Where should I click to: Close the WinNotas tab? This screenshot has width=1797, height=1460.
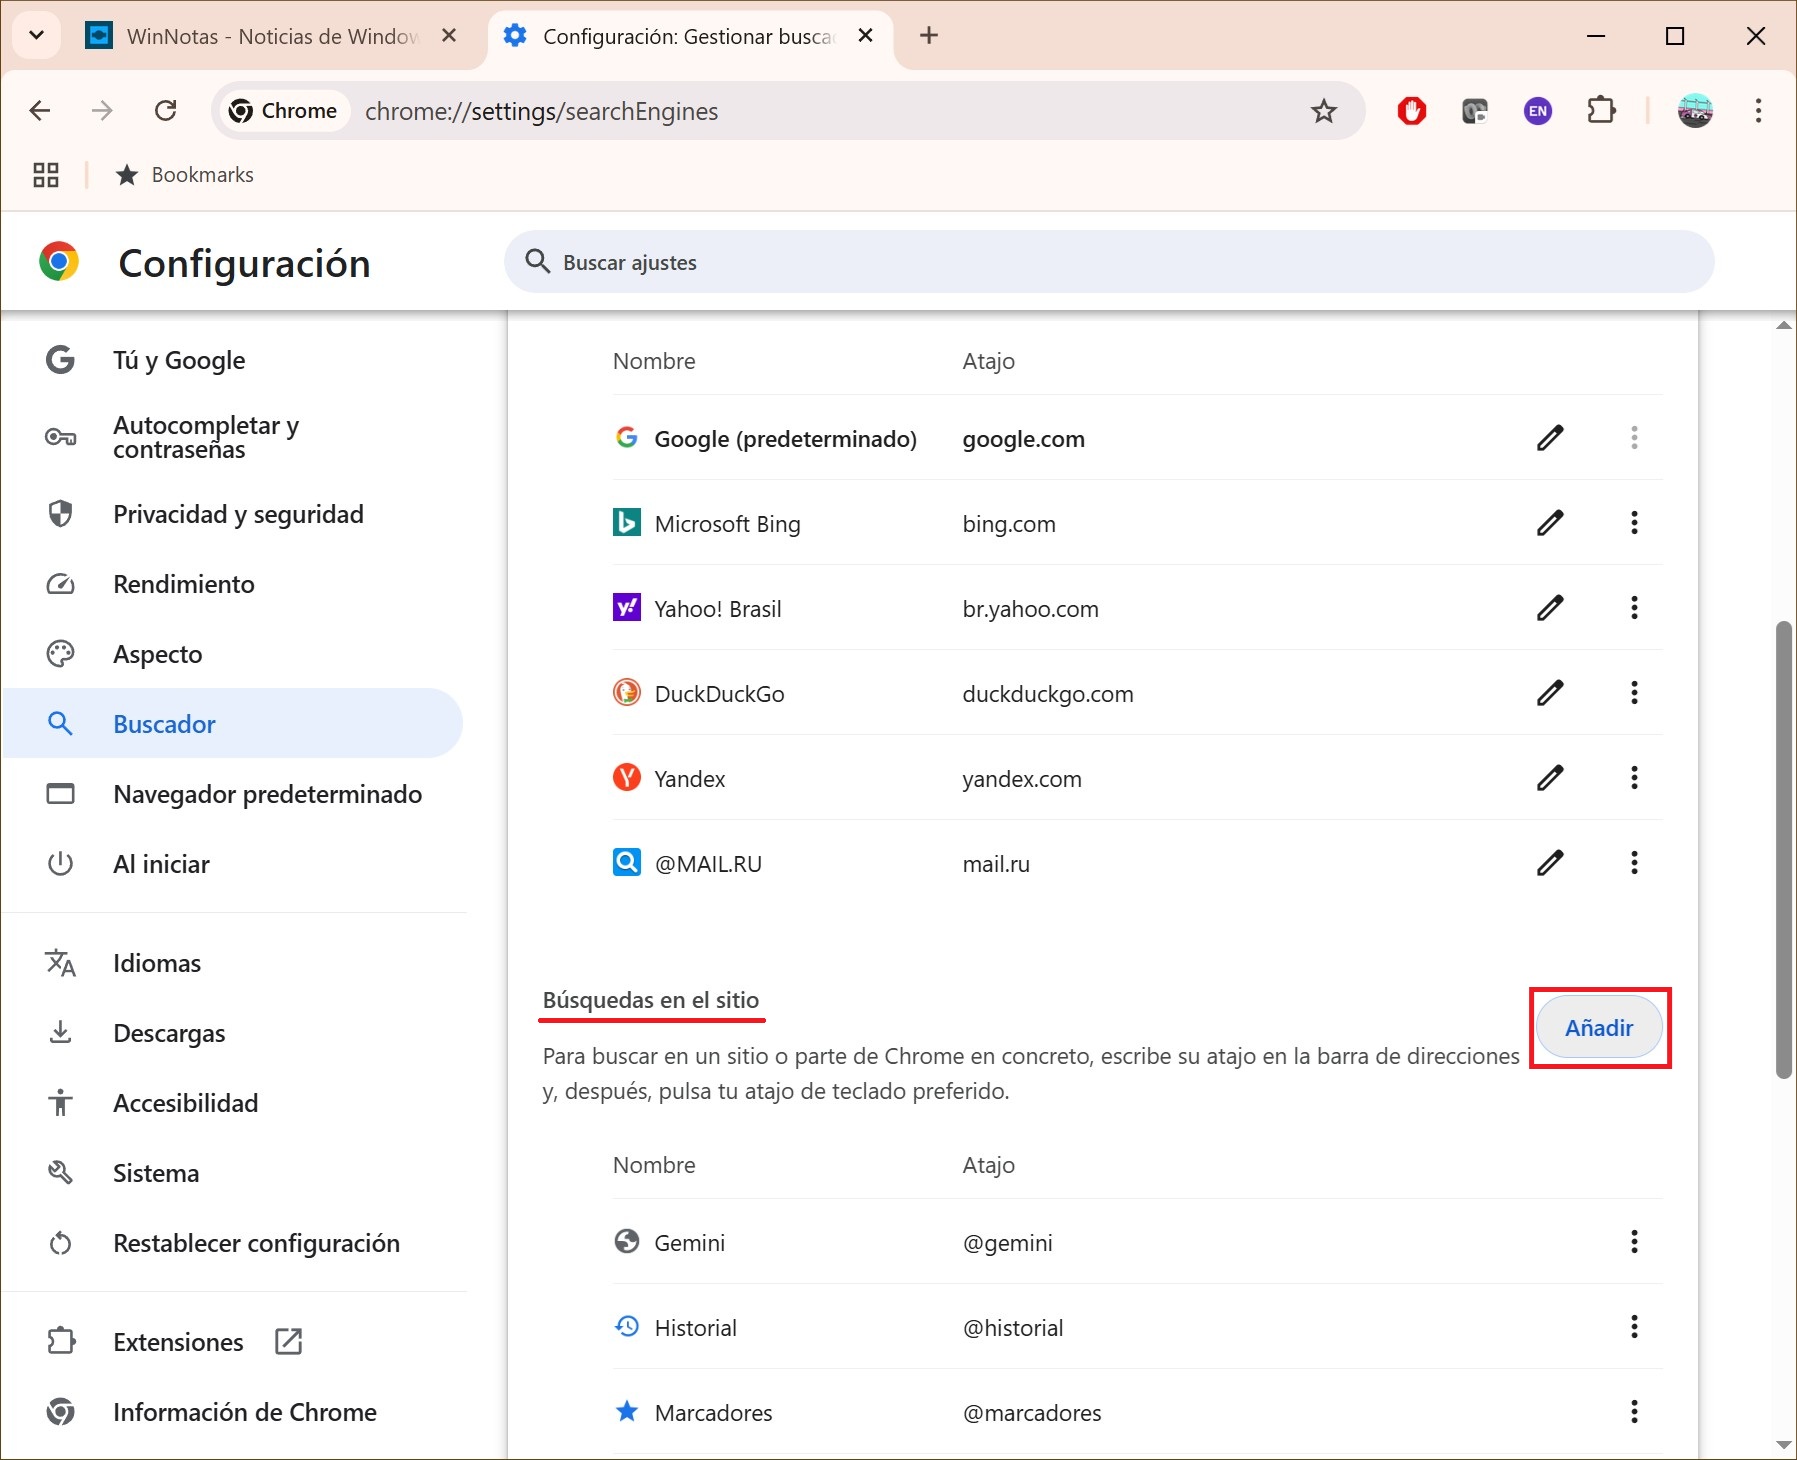(449, 36)
